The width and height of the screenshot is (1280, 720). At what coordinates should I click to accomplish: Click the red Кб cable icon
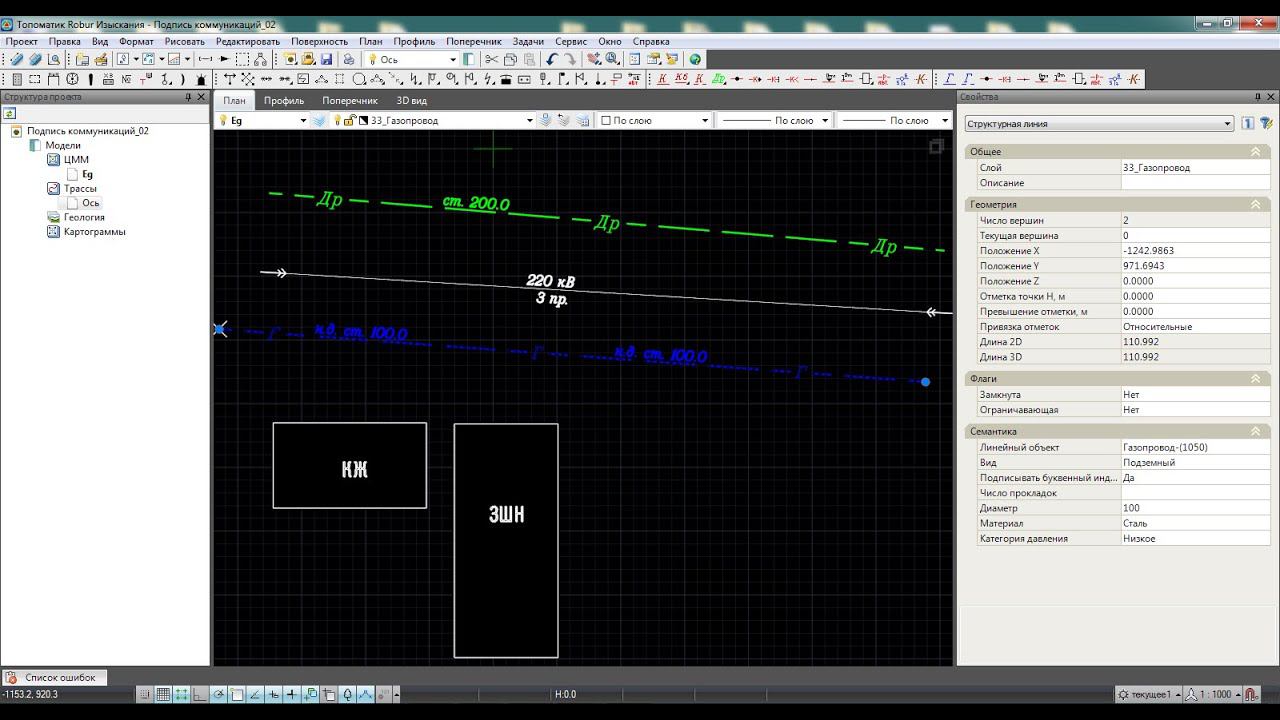point(681,79)
